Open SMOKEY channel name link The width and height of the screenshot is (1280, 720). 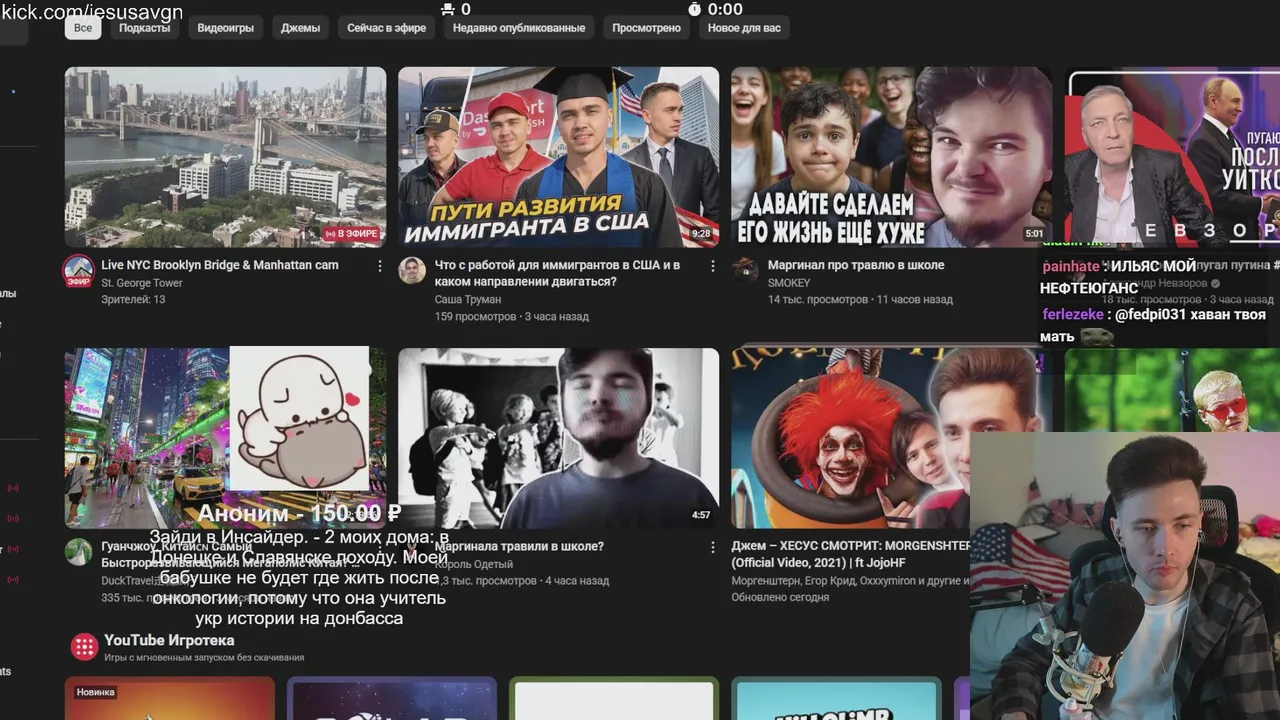pyautogui.click(x=789, y=283)
